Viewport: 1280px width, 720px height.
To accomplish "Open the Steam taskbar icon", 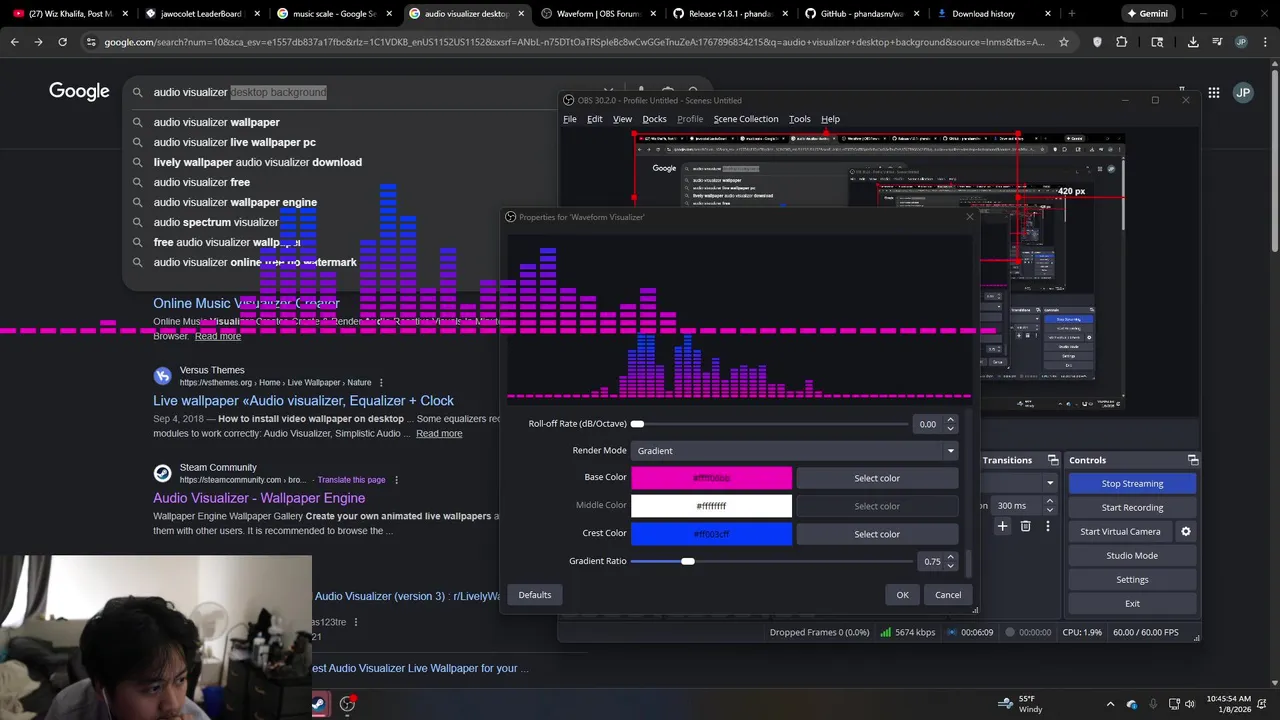I will [x=319, y=704].
